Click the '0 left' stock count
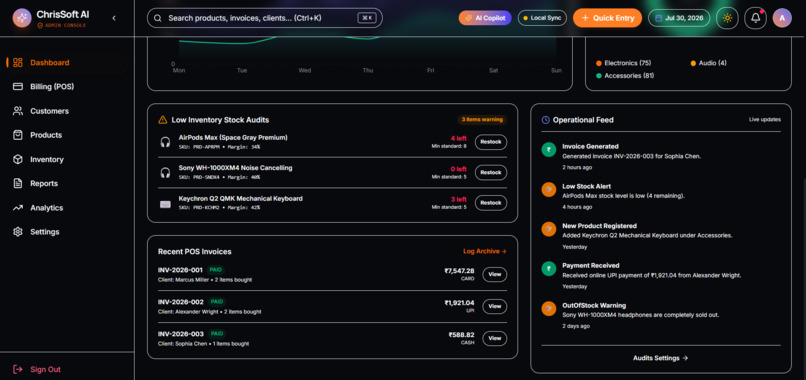 click(459, 169)
